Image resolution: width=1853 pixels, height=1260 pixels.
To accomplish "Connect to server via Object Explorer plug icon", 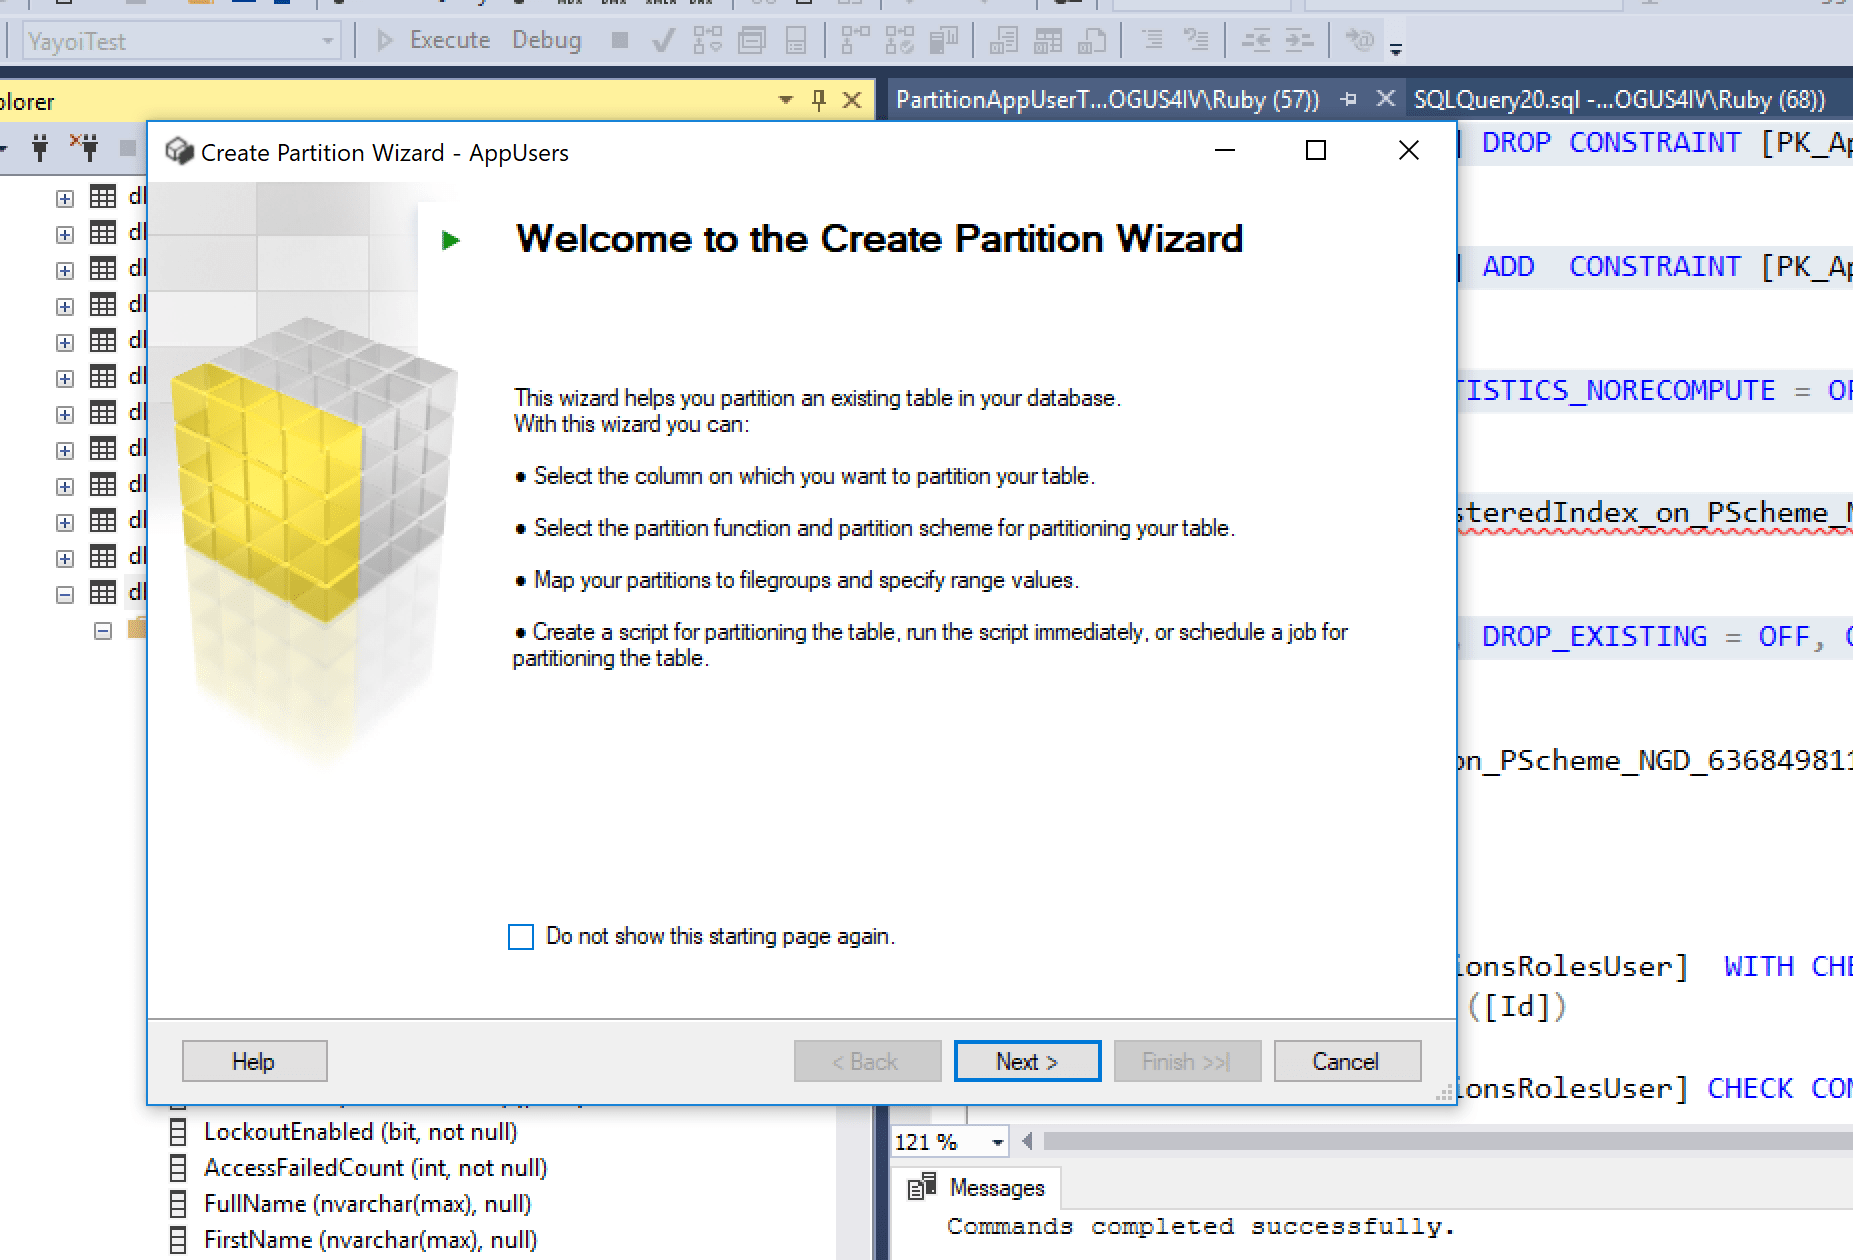I will tap(40, 148).
